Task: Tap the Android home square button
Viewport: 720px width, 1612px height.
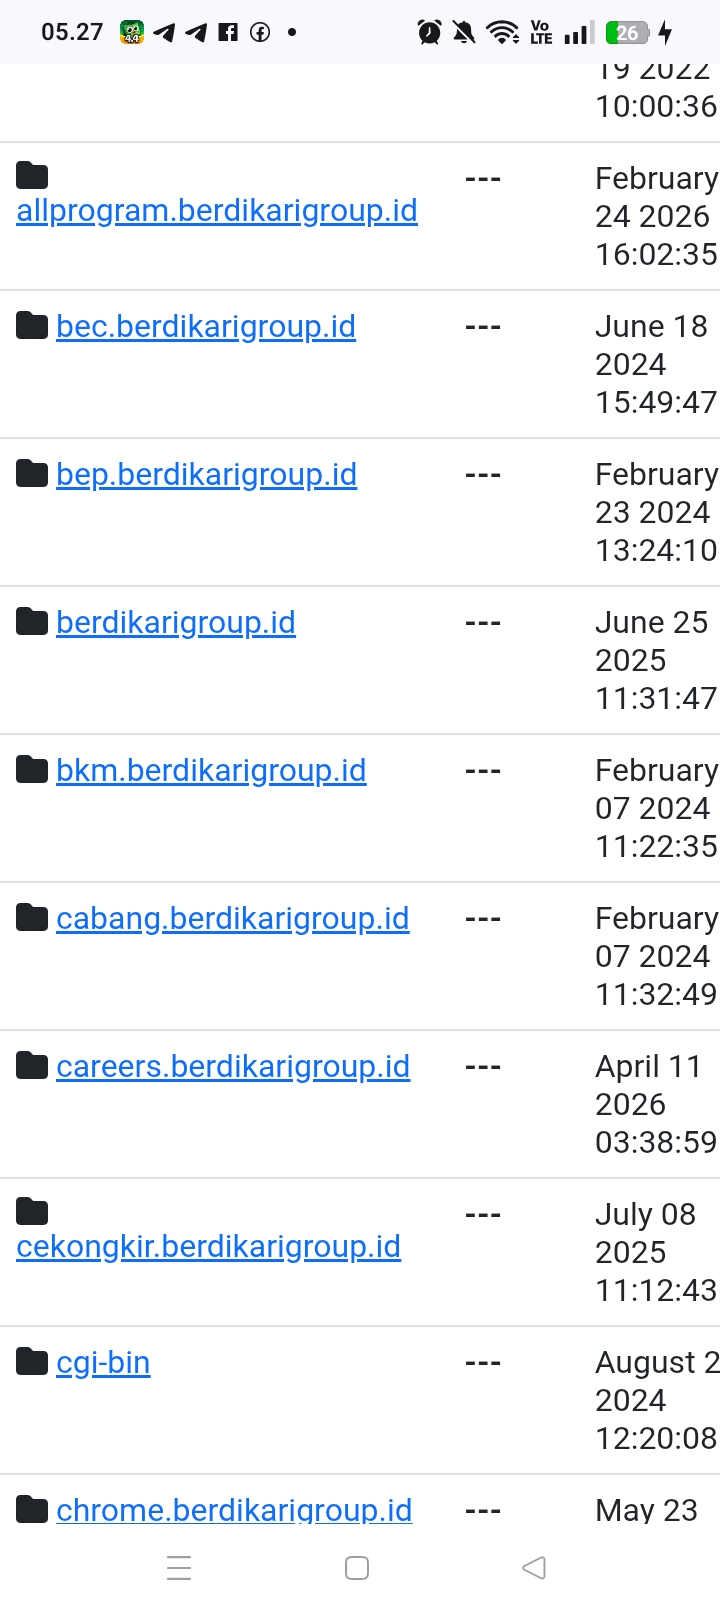Action: (x=357, y=1567)
